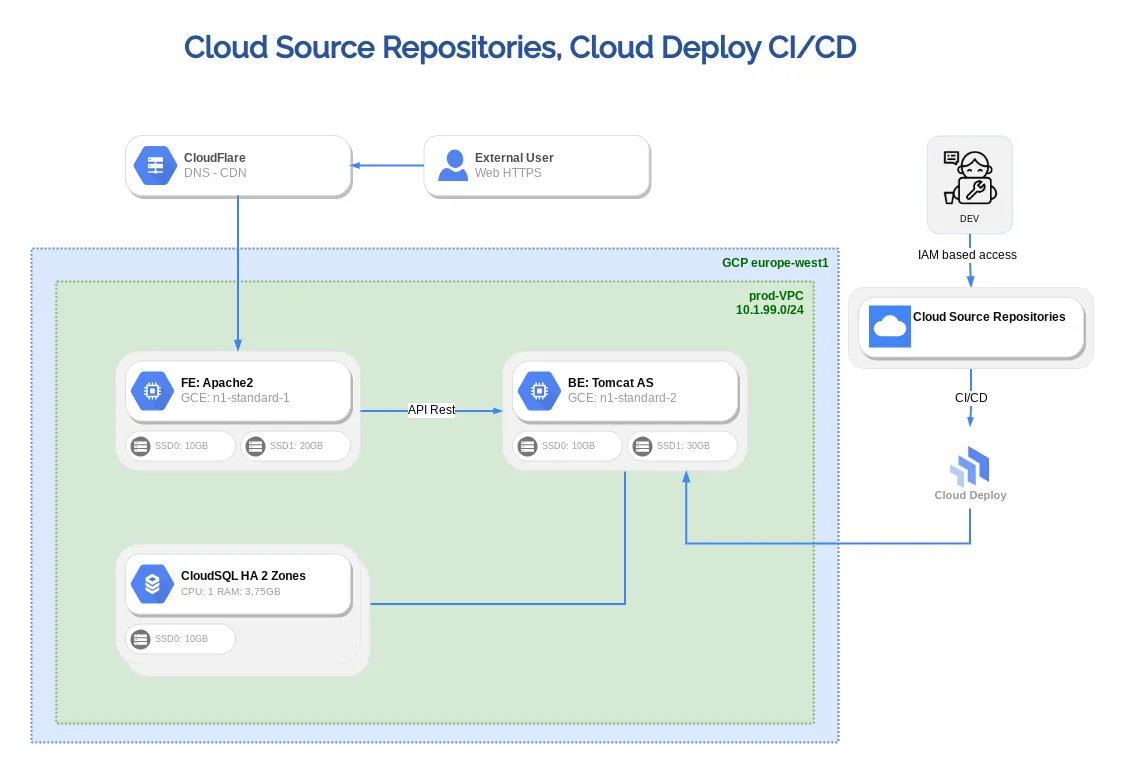
Task: Click the Cloud Deploy logo icon
Action: (x=970, y=466)
